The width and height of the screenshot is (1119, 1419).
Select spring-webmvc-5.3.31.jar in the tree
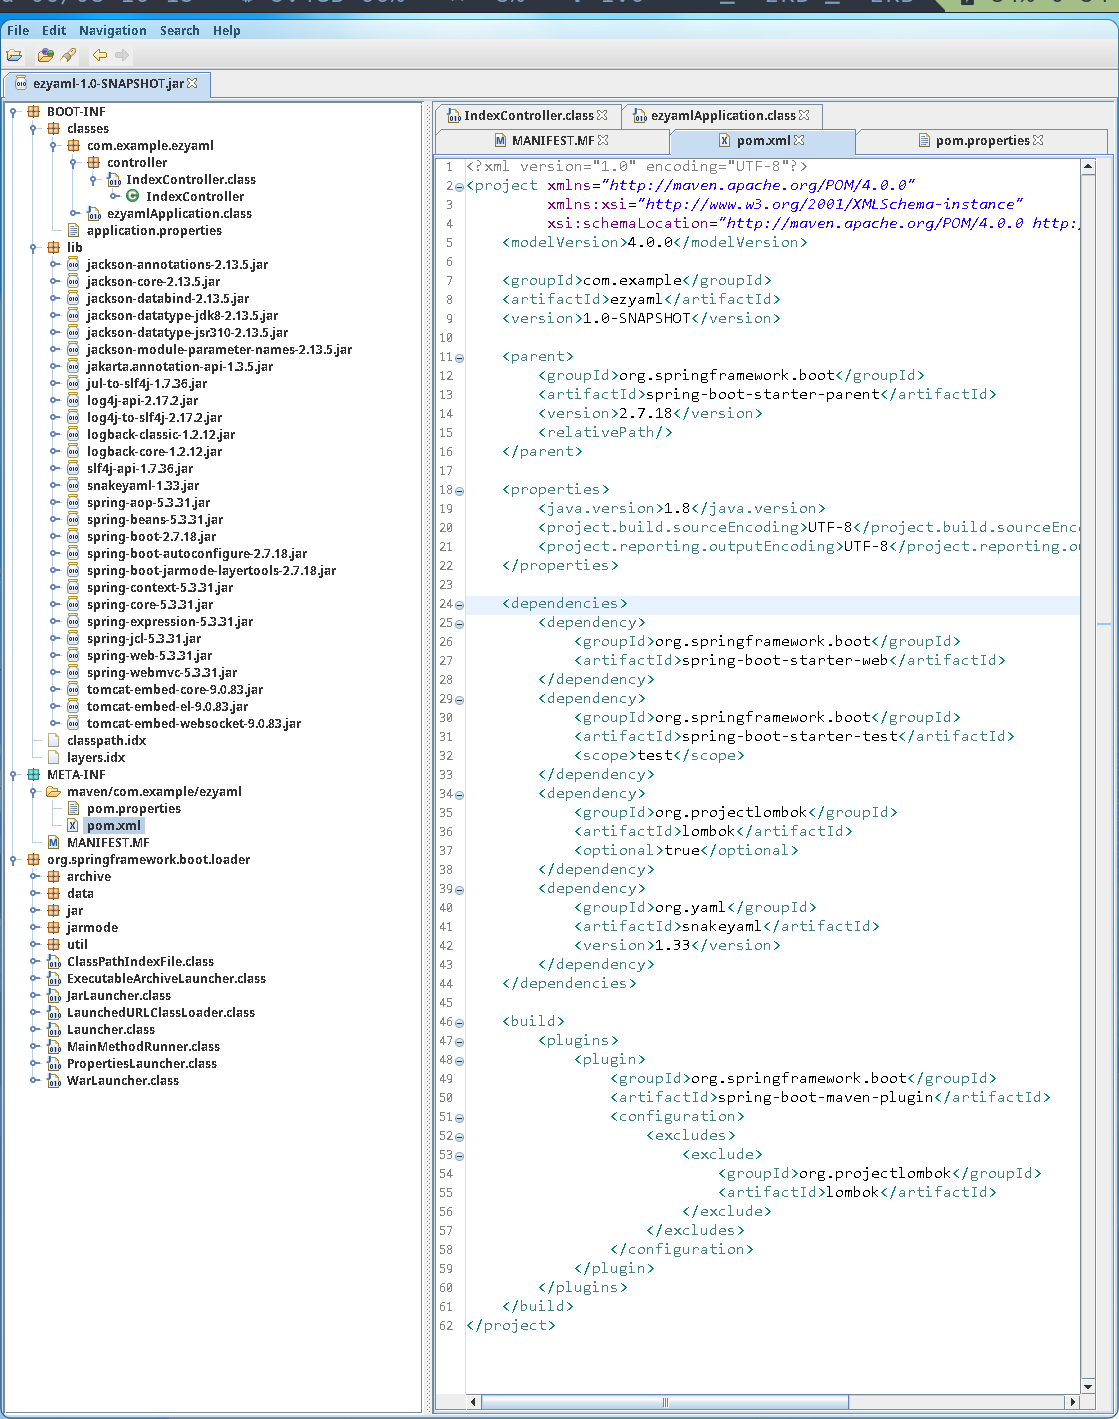click(x=162, y=673)
